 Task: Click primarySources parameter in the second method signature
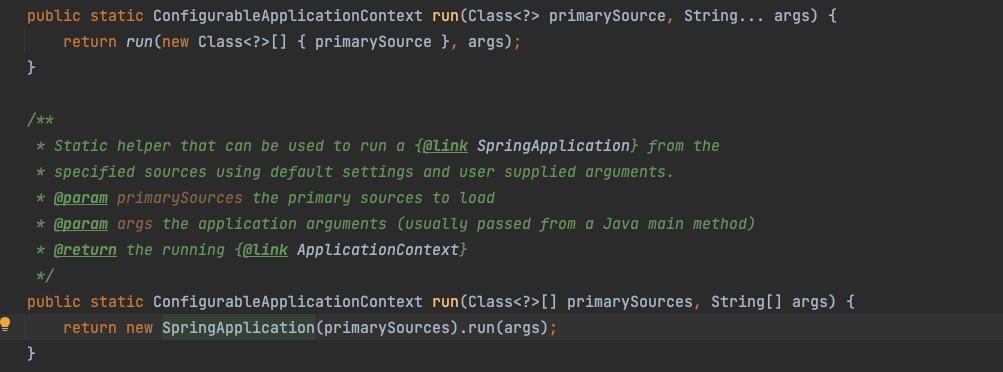pos(629,301)
